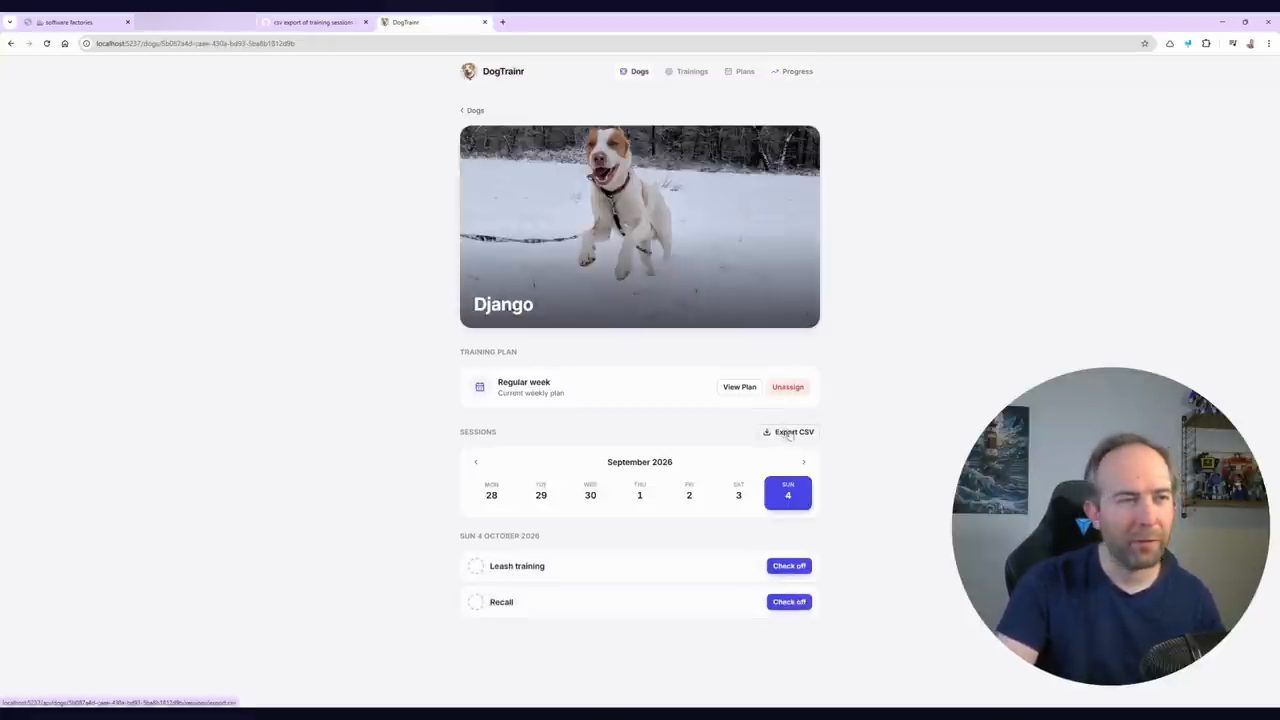
Task: Check off the Leash training session
Action: point(789,566)
